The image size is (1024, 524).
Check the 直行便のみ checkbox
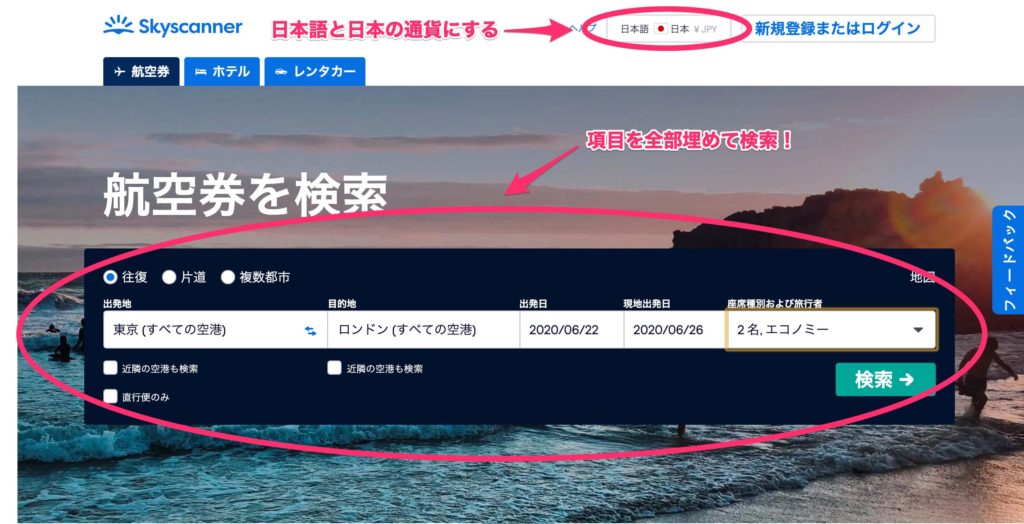pos(110,396)
